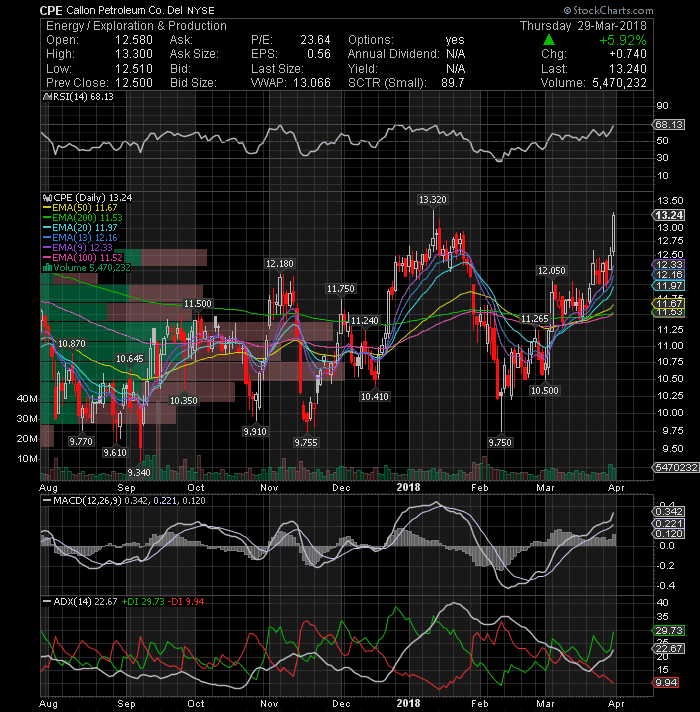
Task: Click the red 9.94 tag on ADX axis
Action: [666, 682]
